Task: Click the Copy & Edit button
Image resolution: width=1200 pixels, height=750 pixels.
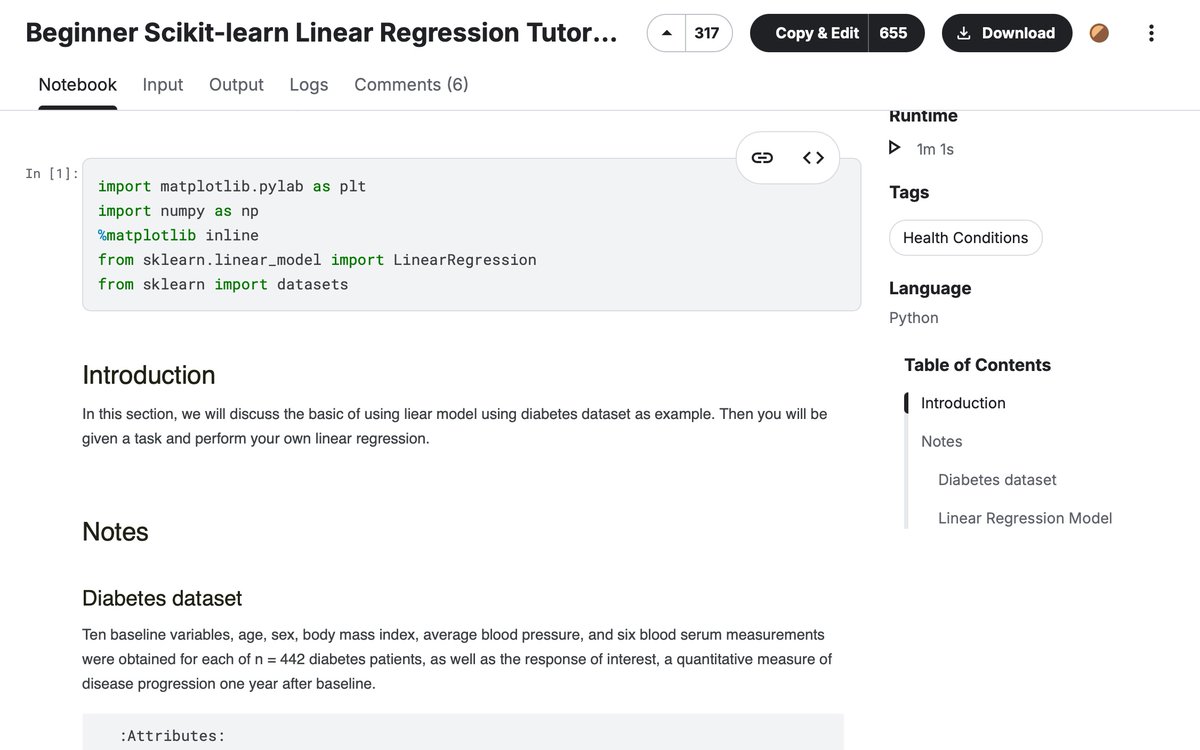Action: click(x=809, y=33)
